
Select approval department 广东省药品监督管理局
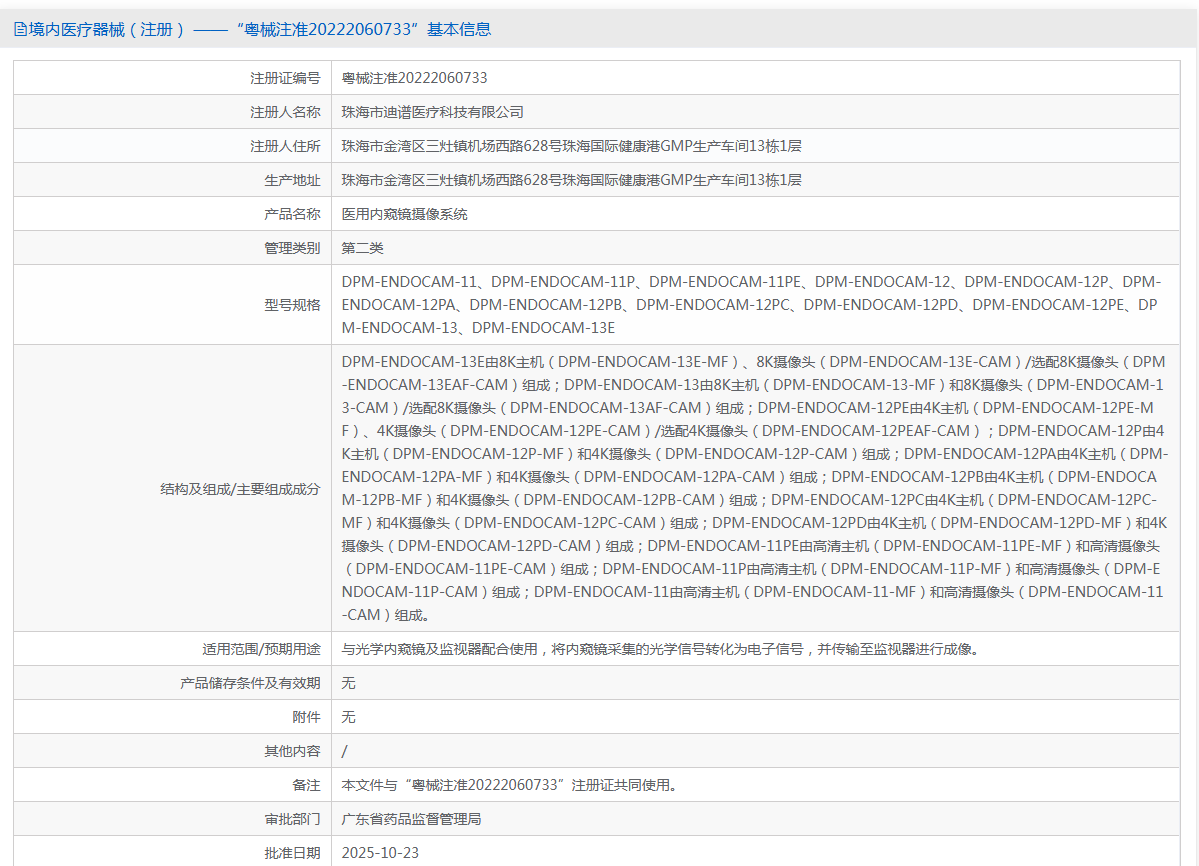[x=411, y=819]
